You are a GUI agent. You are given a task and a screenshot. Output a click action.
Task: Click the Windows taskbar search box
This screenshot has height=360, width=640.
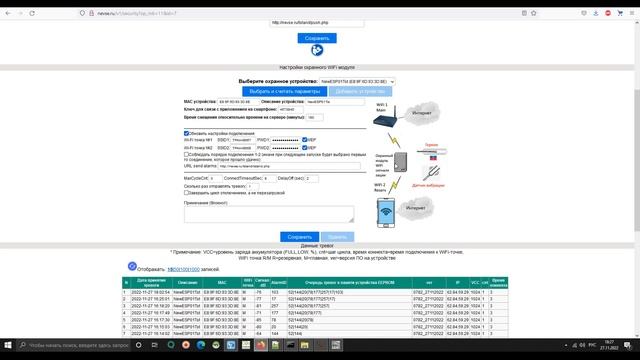pos(74,345)
